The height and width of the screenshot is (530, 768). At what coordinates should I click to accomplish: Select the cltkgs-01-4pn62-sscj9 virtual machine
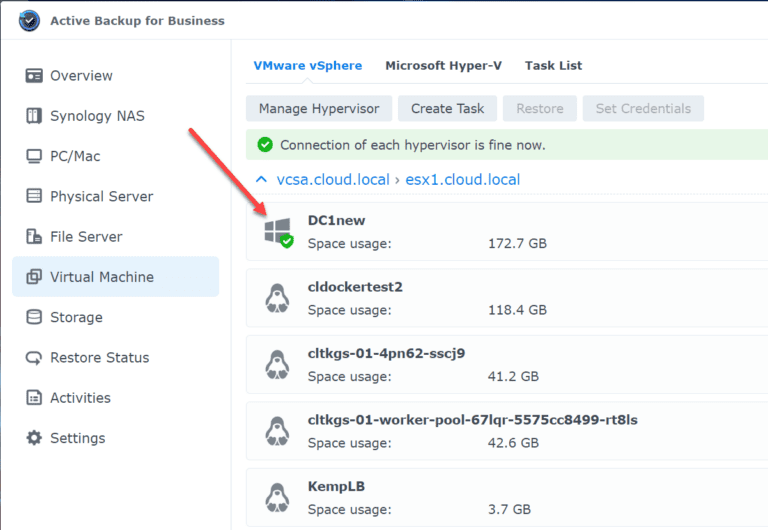point(500,364)
